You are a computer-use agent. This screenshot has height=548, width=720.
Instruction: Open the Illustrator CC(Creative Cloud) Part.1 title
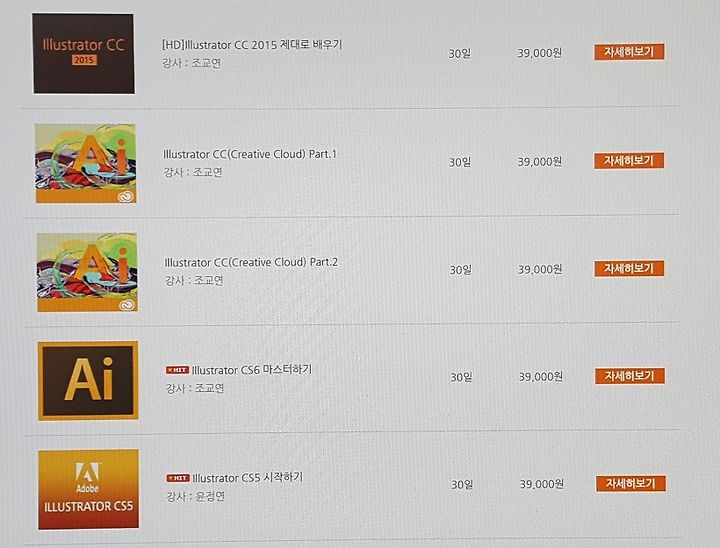coord(250,154)
